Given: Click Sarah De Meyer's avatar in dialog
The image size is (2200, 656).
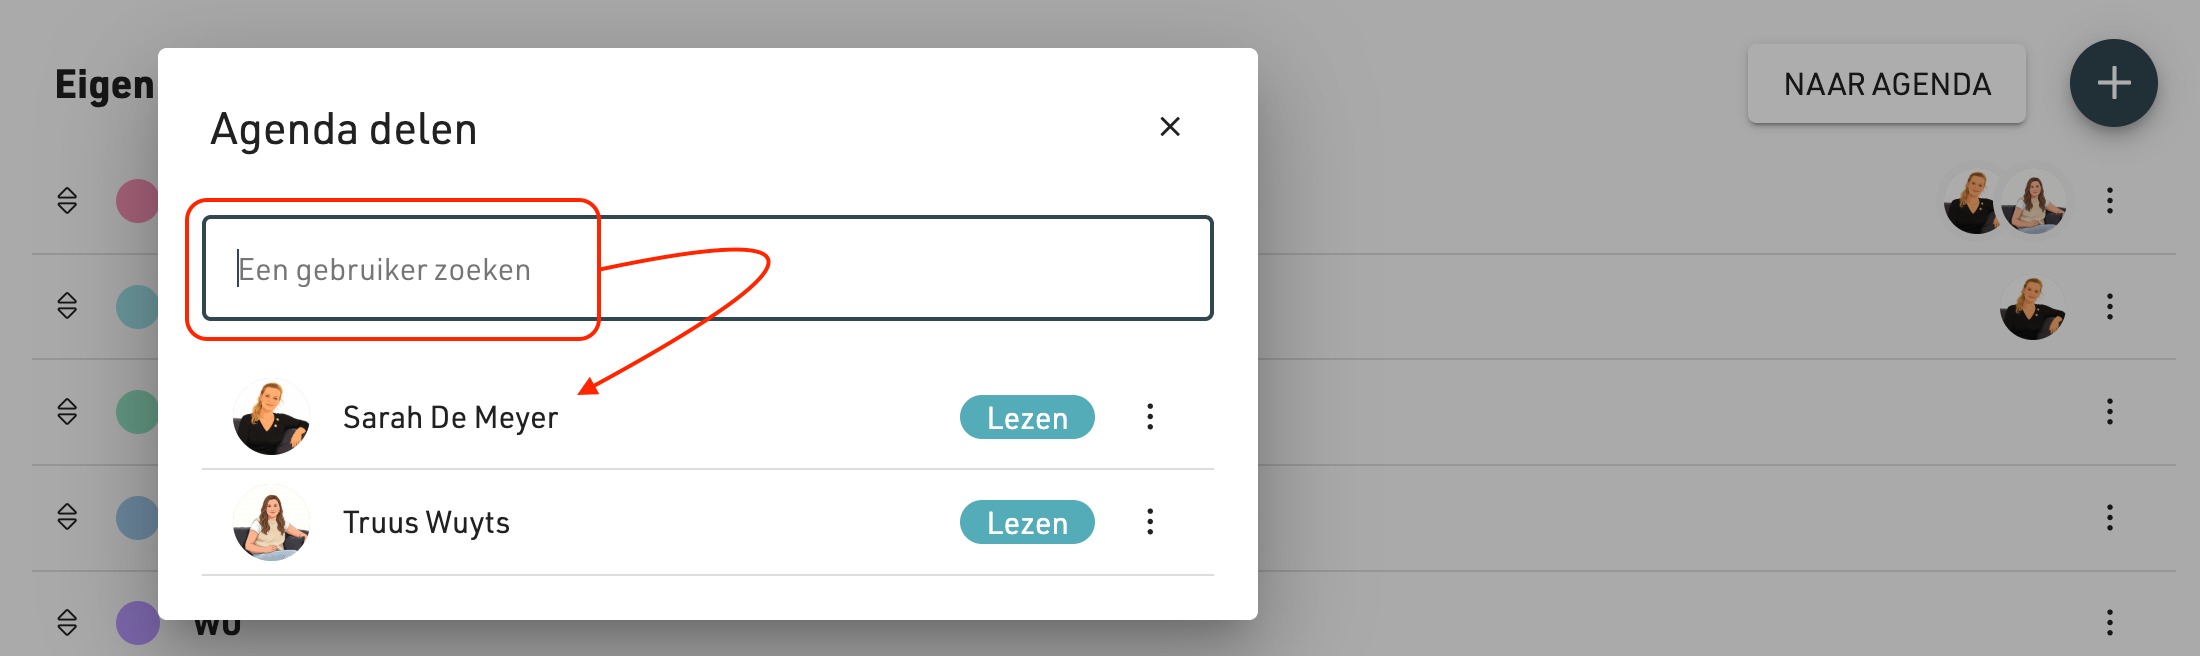Looking at the screenshot, I should click(271, 417).
